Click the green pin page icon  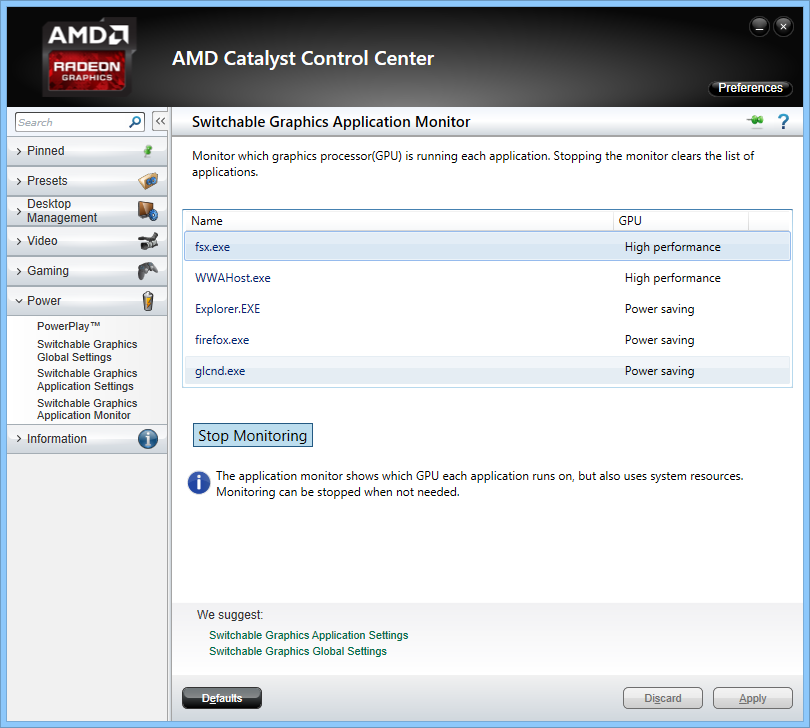[x=755, y=122]
